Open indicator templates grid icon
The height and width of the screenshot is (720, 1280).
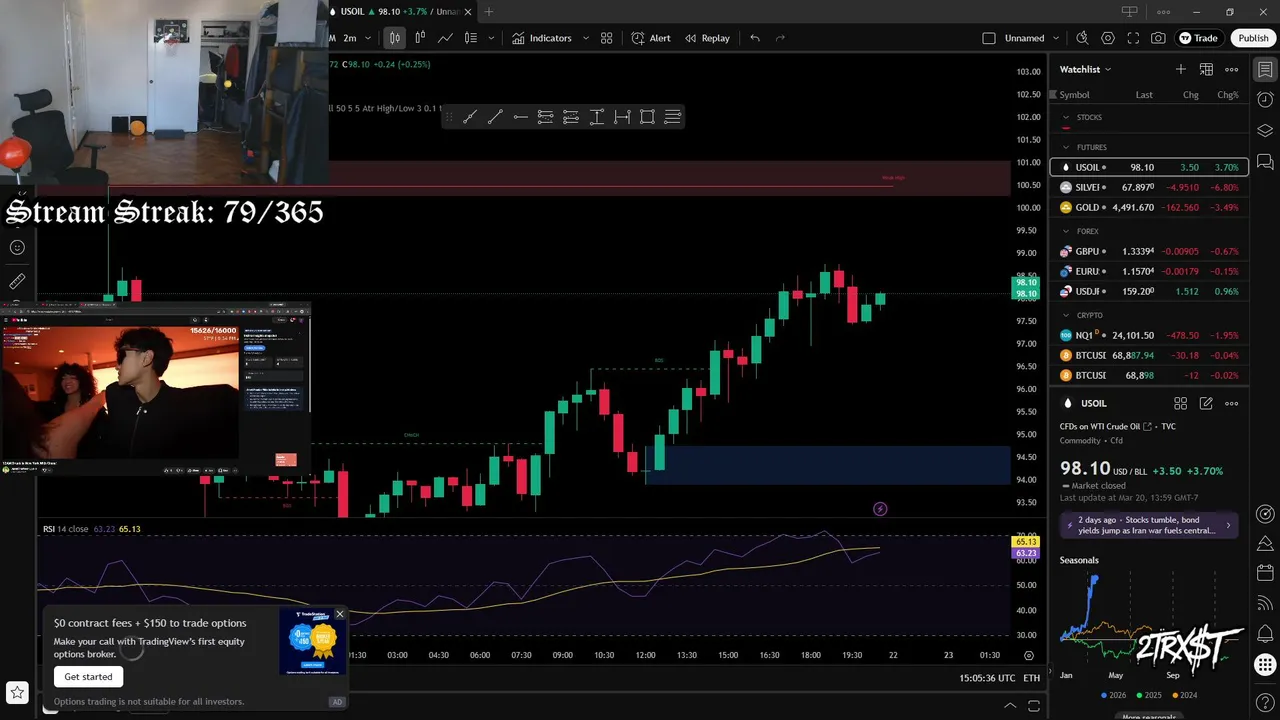click(607, 38)
